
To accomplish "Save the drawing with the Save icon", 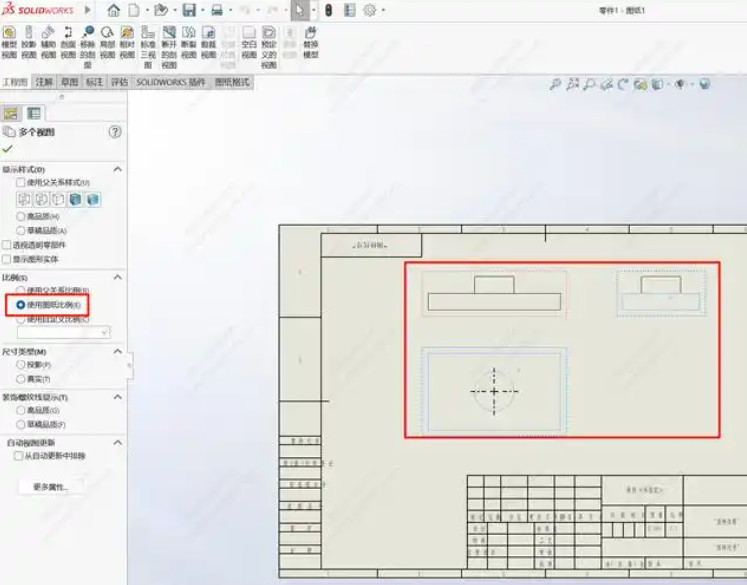I will (189, 10).
